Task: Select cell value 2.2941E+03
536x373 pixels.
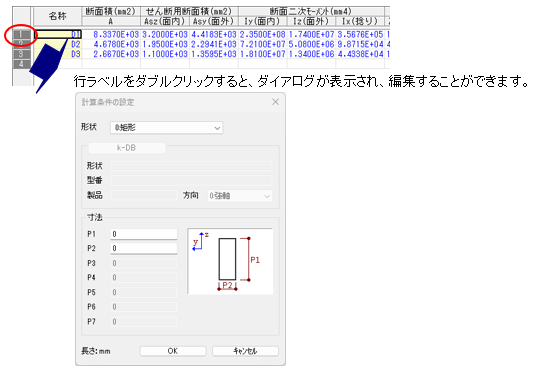Action: [x=214, y=44]
